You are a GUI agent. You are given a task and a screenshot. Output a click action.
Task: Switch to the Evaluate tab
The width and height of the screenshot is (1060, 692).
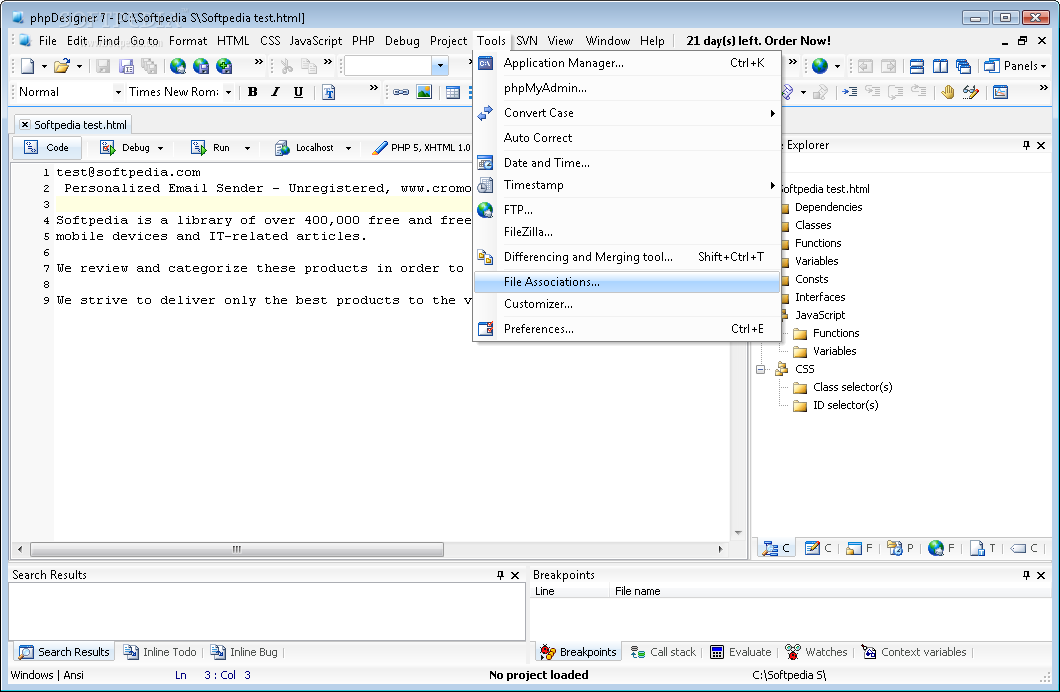click(741, 652)
